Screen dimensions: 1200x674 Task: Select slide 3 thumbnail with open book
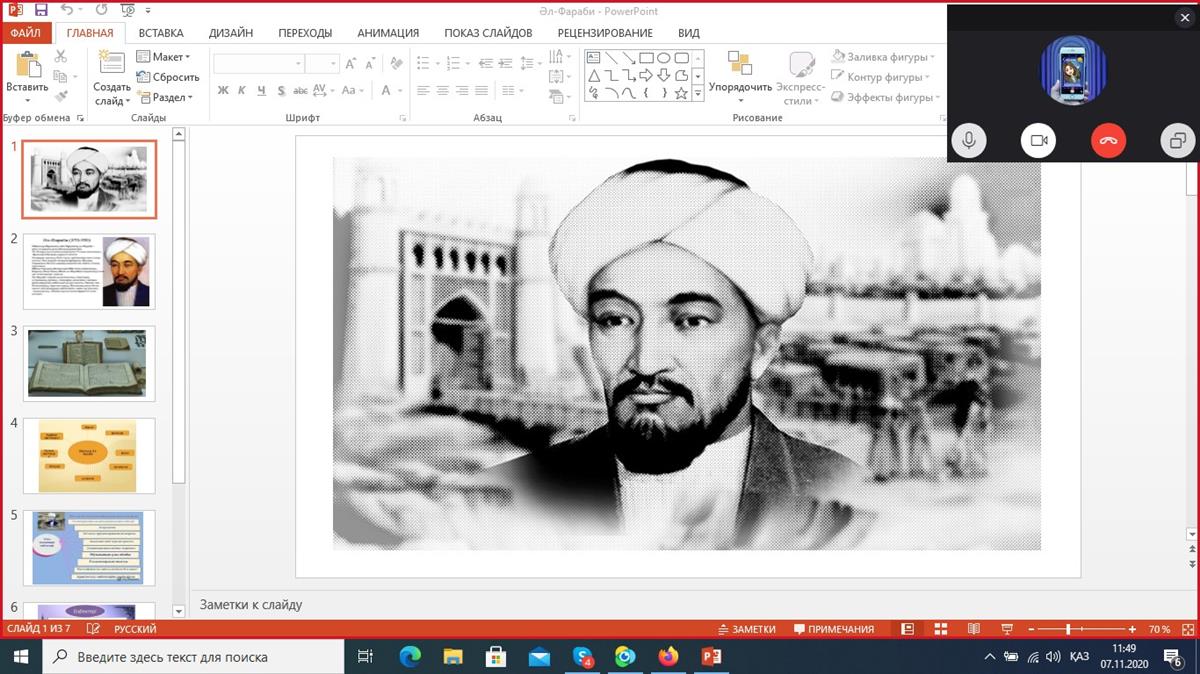89,364
